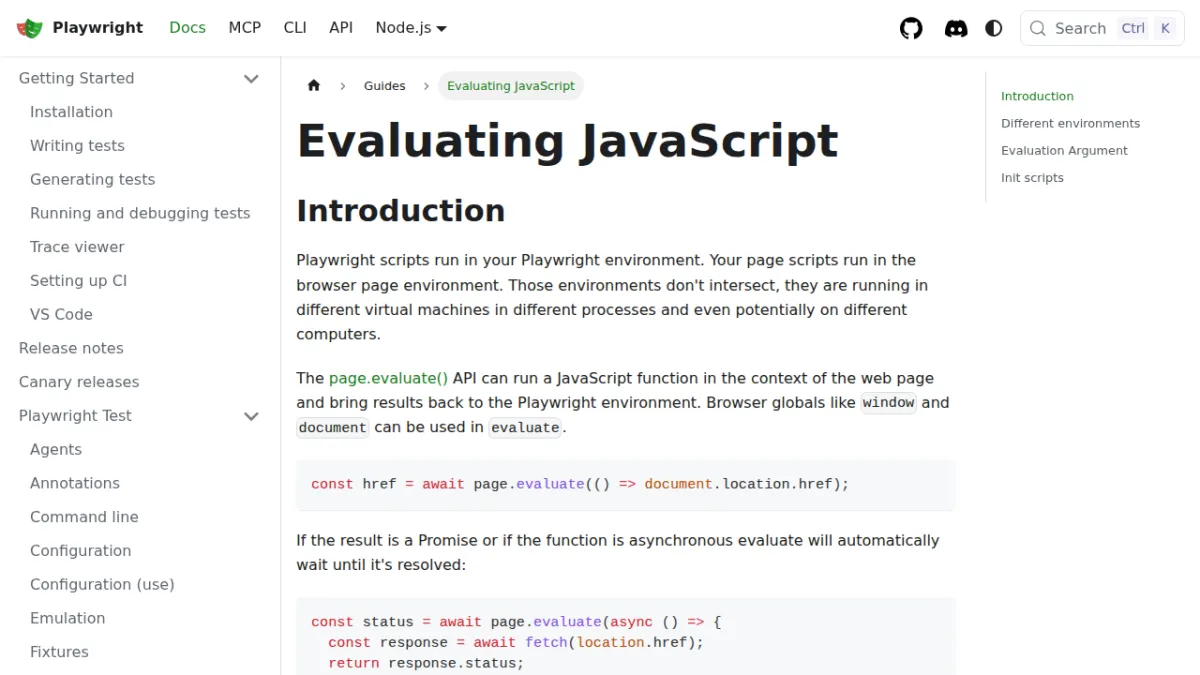This screenshot has height=675, width=1200.
Task: Open the Docs tab
Action: [x=187, y=28]
